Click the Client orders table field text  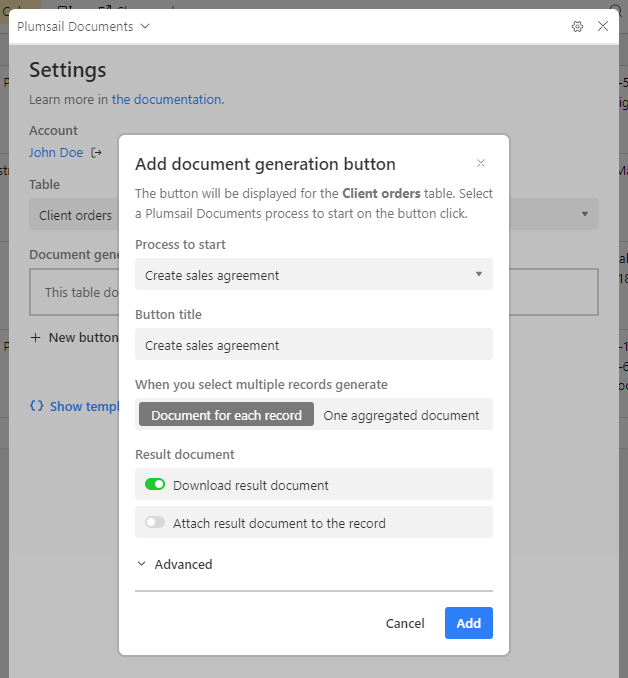point(75,215)
